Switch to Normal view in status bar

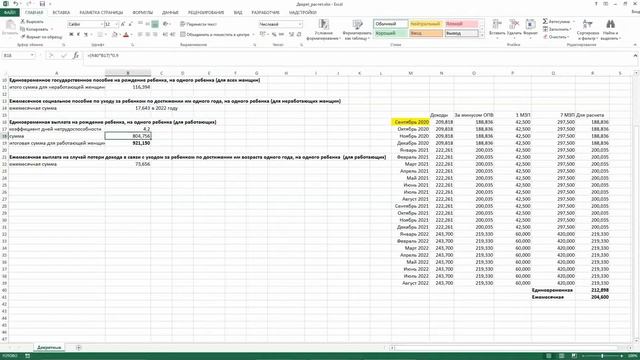pos(549,356)
